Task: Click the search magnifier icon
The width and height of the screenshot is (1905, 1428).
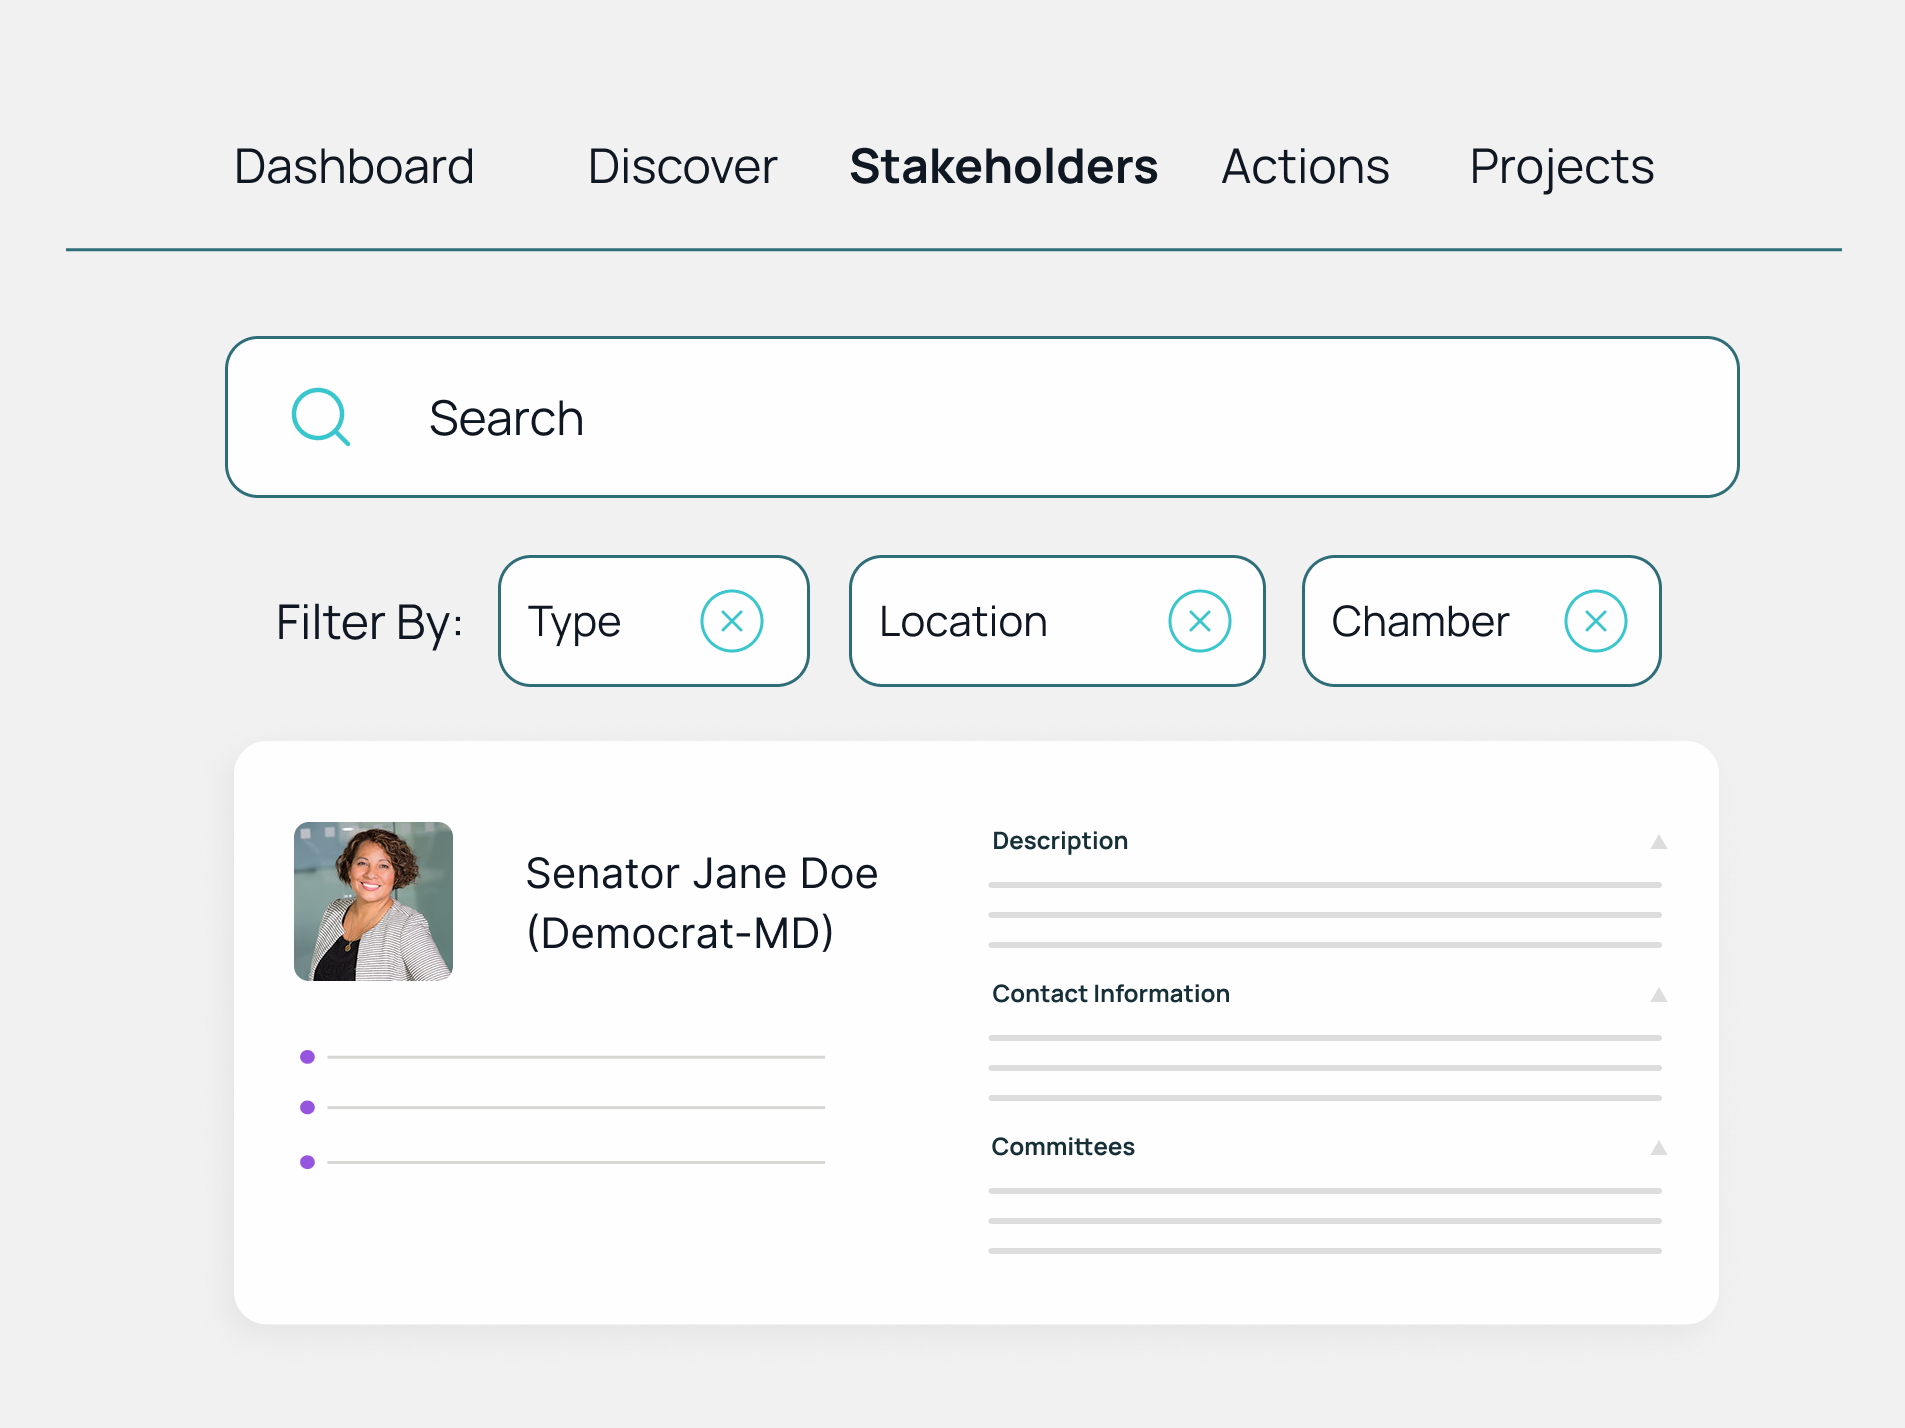Action: 320,417
